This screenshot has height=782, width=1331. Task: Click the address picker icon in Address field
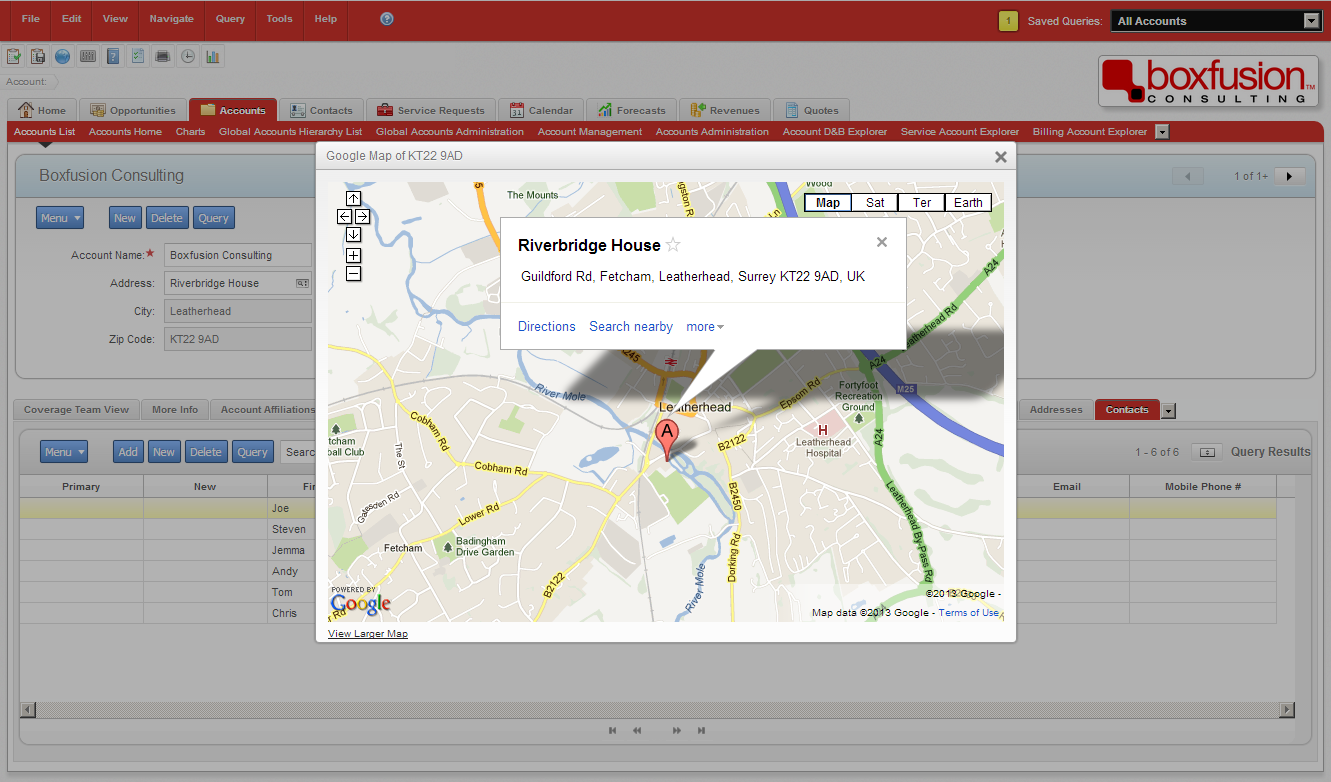pyautogui.click(x=302, y=283)
